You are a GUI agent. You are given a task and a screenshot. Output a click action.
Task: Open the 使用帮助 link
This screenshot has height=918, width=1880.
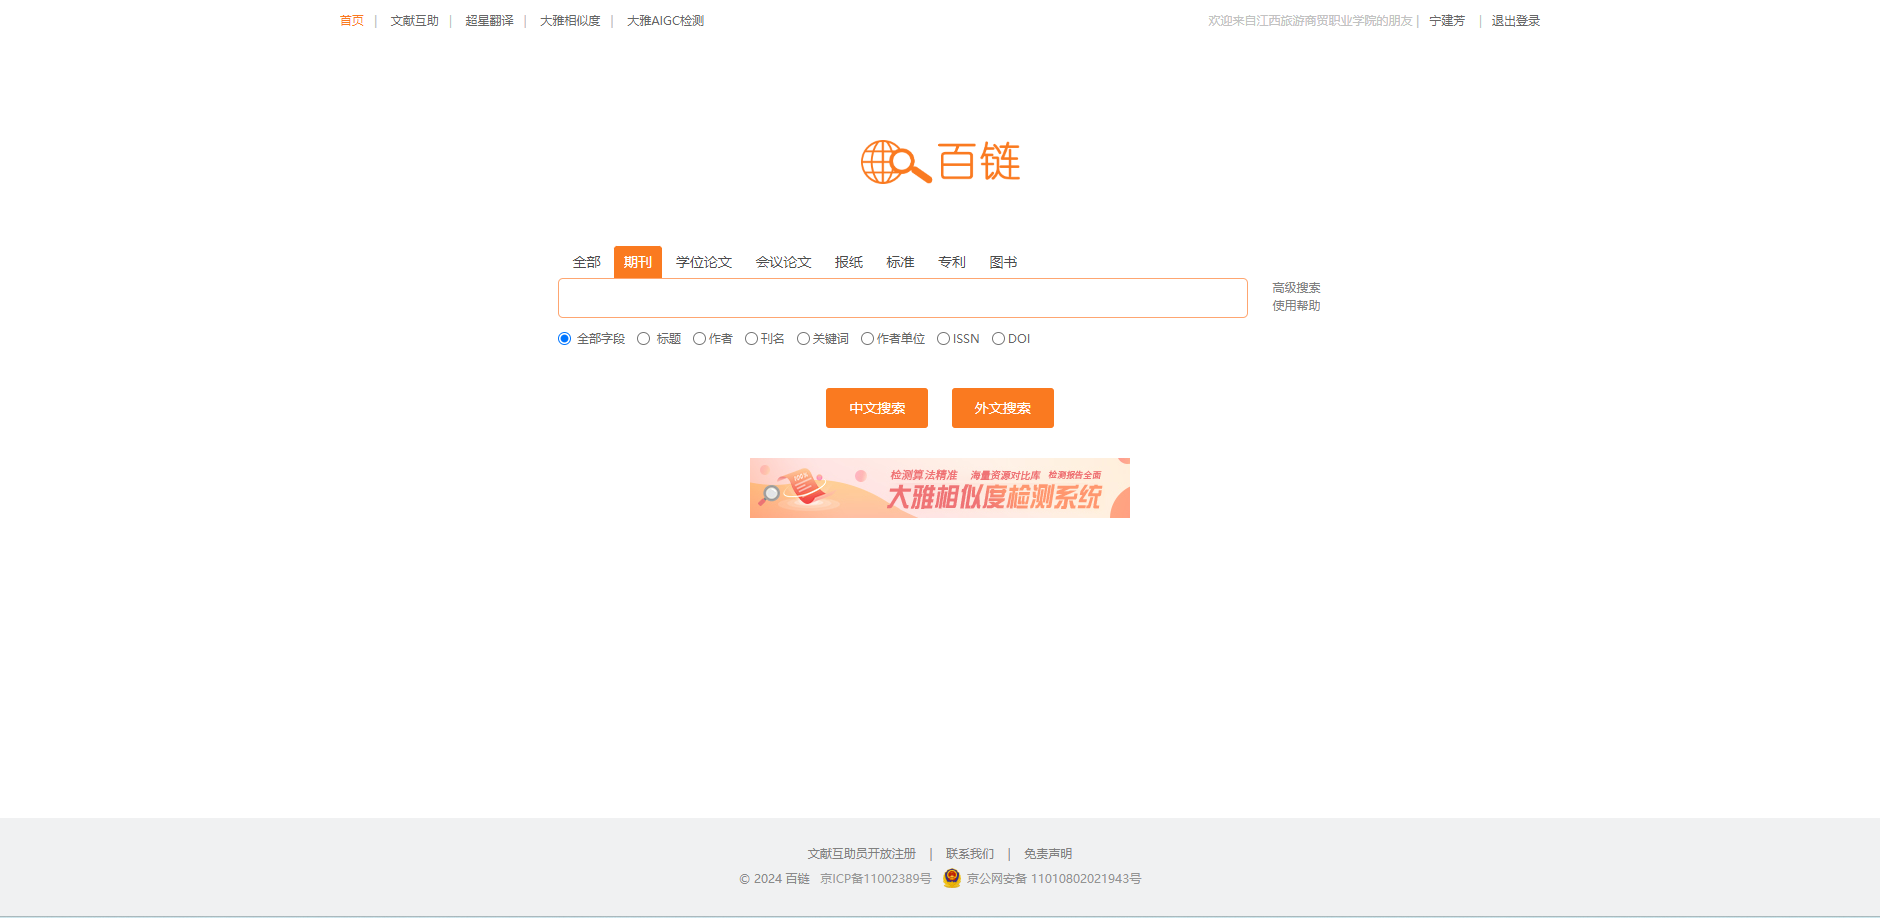[1295, 306]
